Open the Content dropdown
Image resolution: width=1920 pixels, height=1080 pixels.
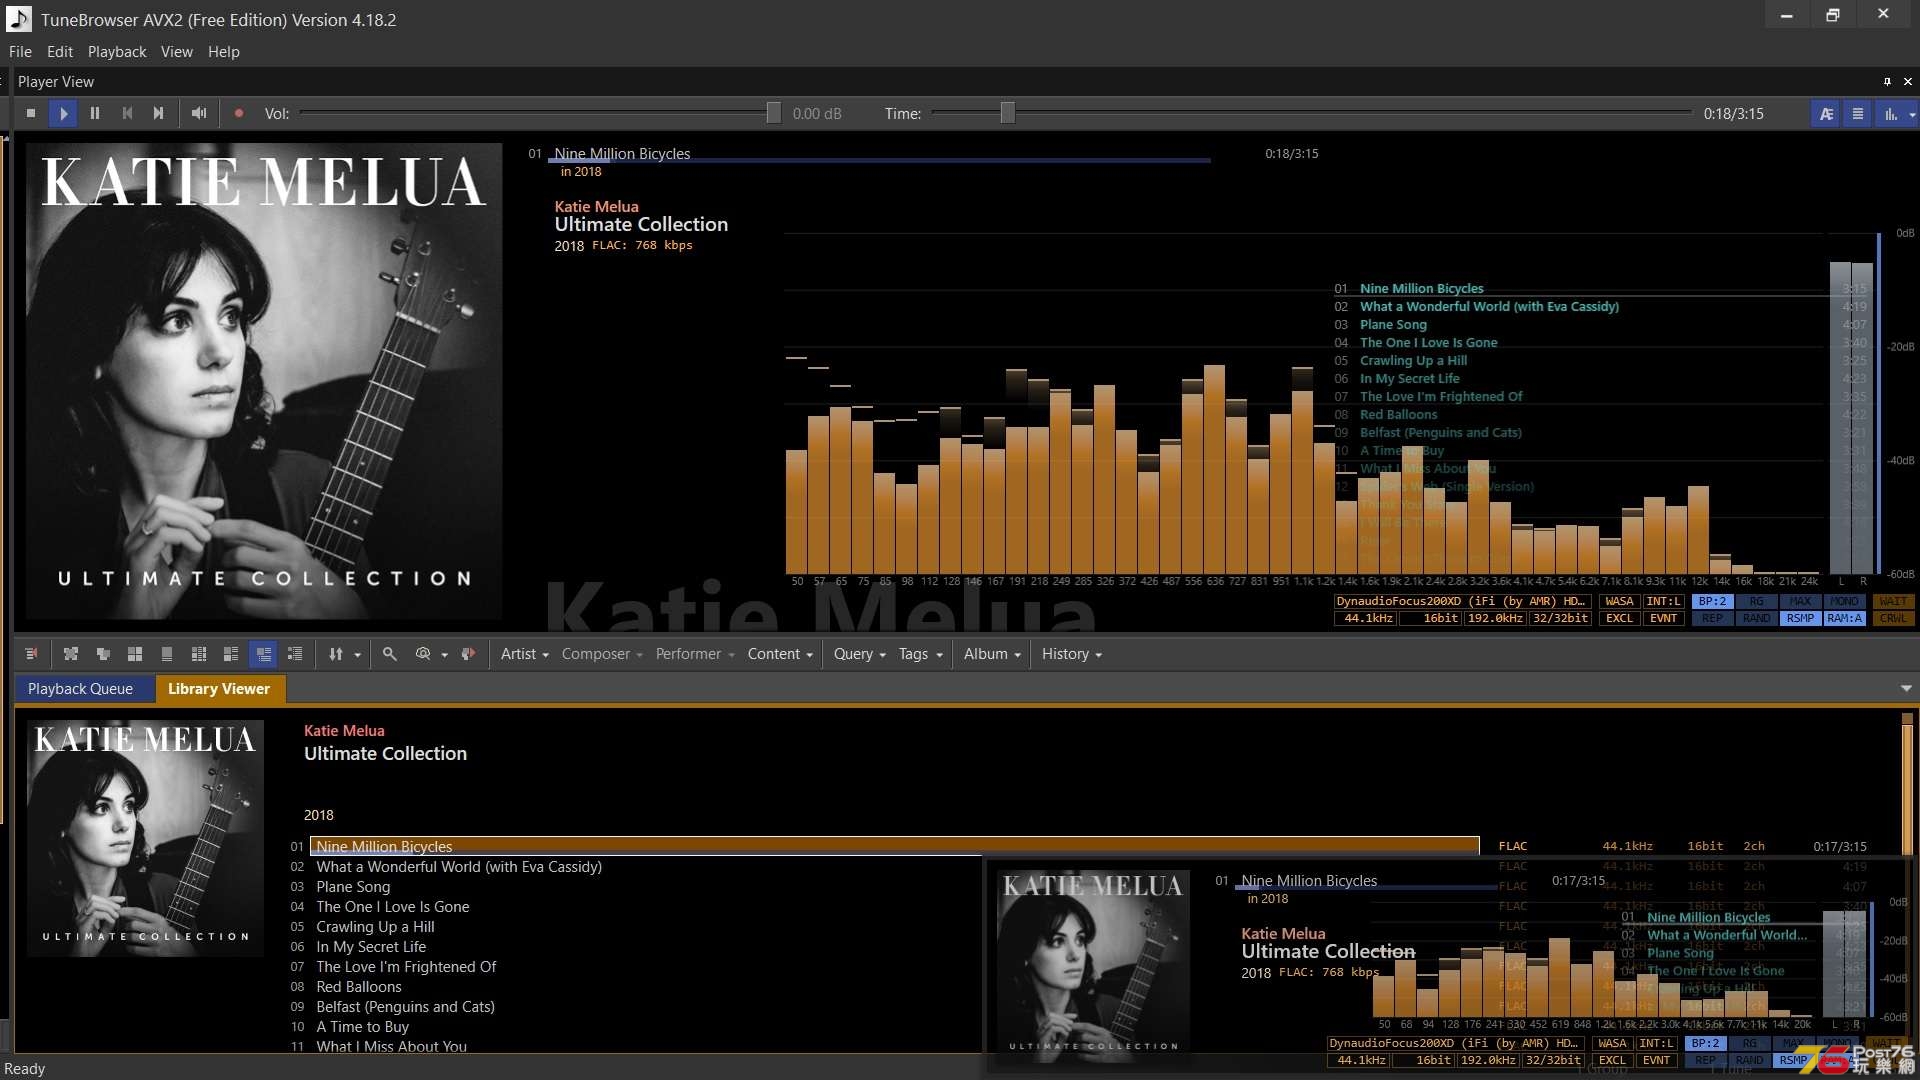[781, 654]
